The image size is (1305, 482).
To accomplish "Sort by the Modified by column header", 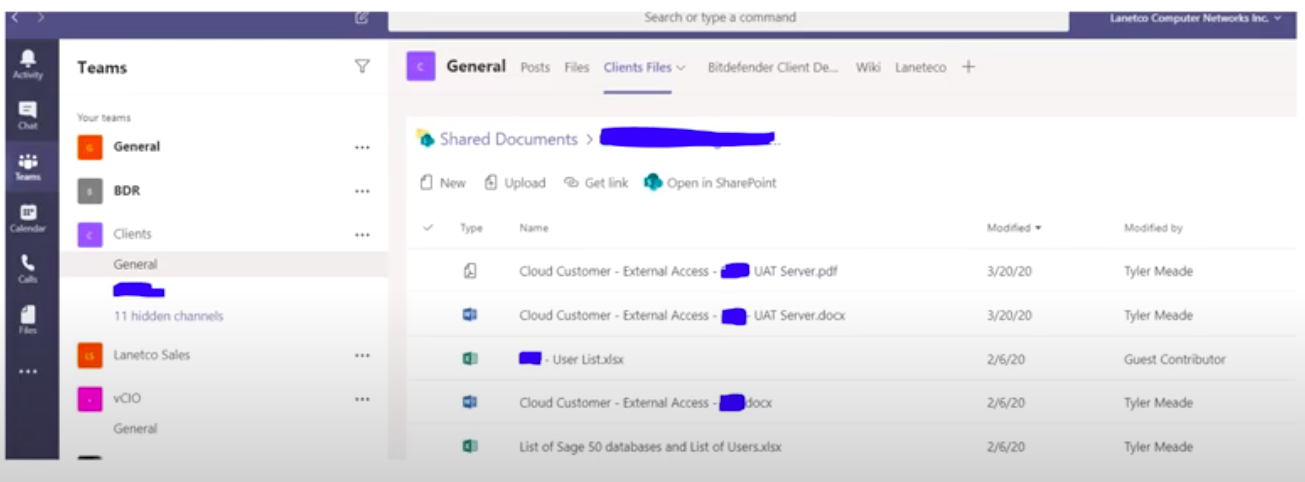I will coord(1153,228).
